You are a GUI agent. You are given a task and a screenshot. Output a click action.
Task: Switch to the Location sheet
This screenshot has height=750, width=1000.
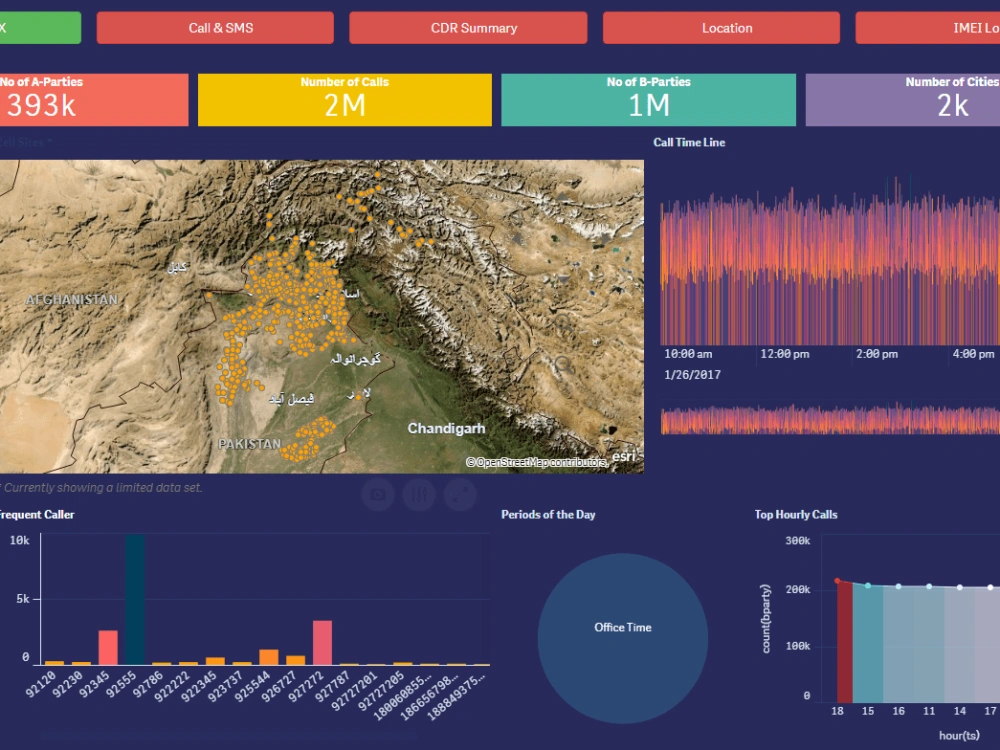click(721, 28)
